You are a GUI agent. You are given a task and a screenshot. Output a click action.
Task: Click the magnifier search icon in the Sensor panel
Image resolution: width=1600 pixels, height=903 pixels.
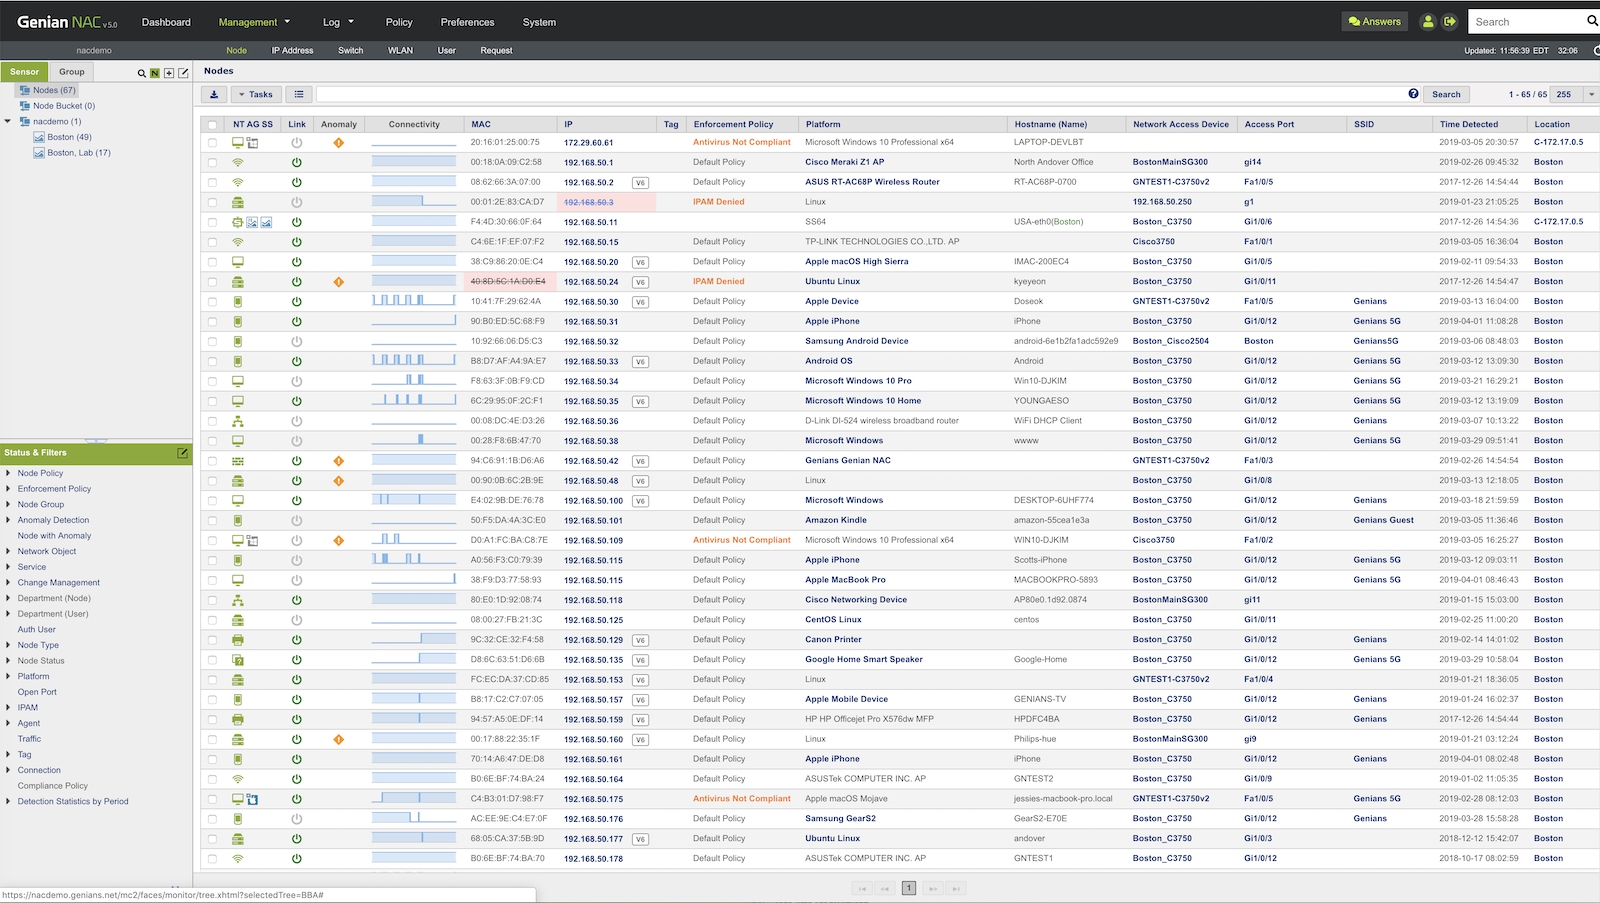tap(141, 72)
